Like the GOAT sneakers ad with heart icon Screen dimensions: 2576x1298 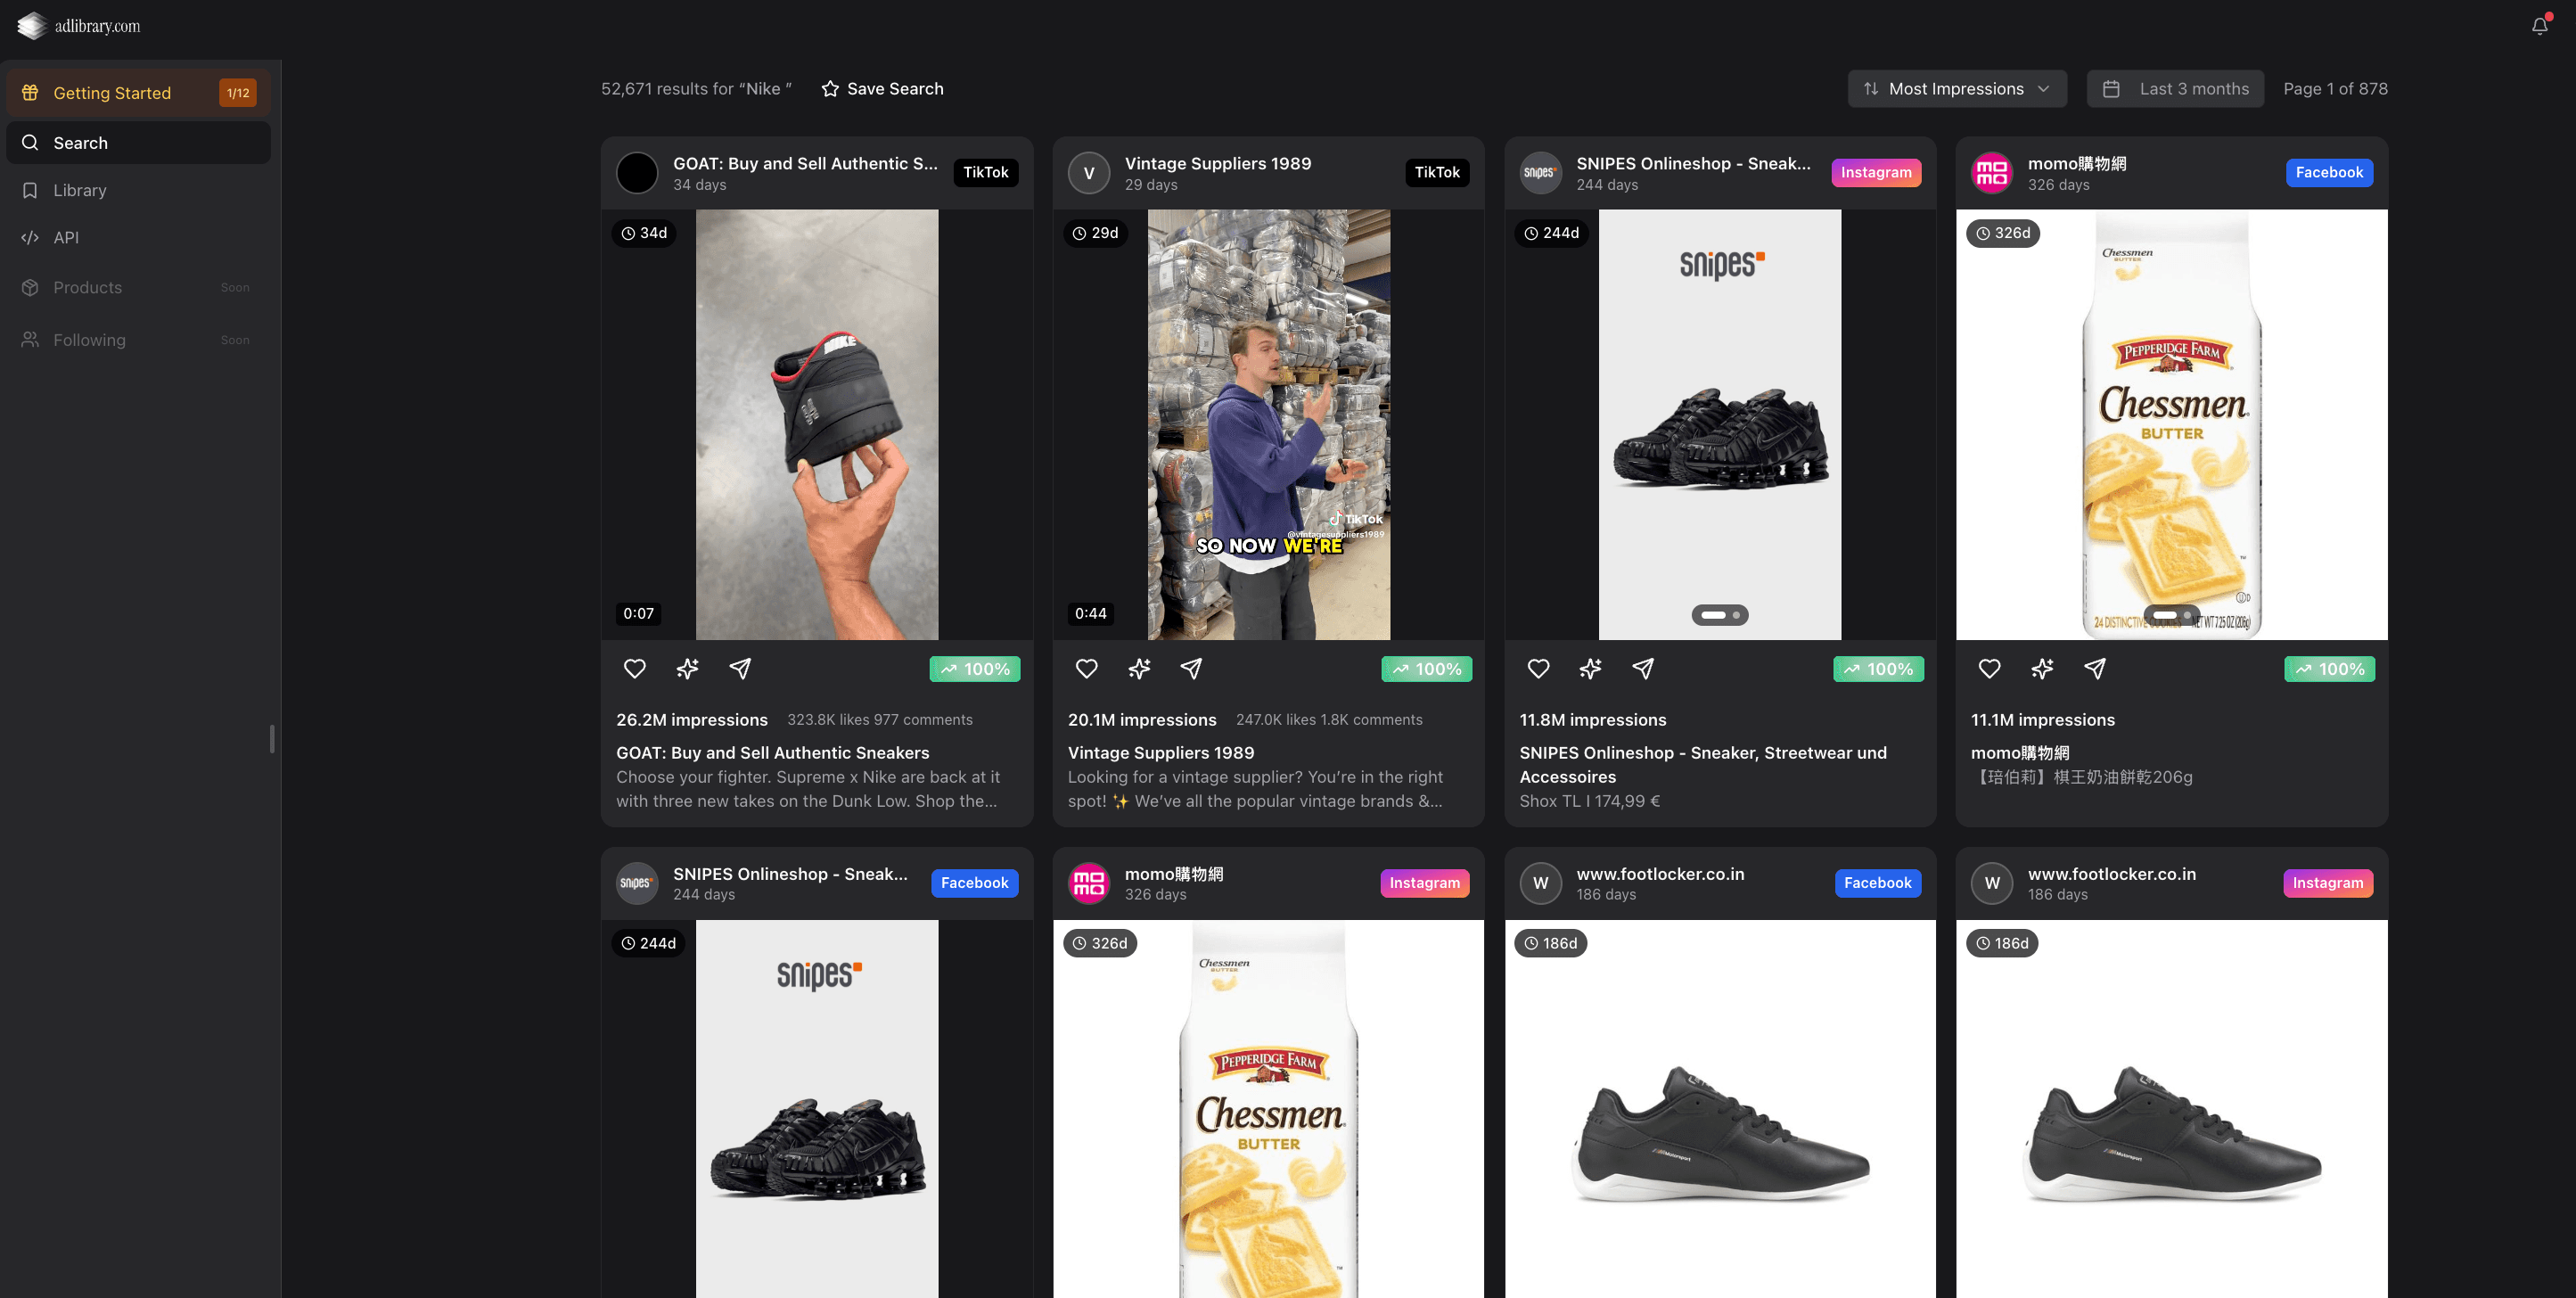coord(634,668)
